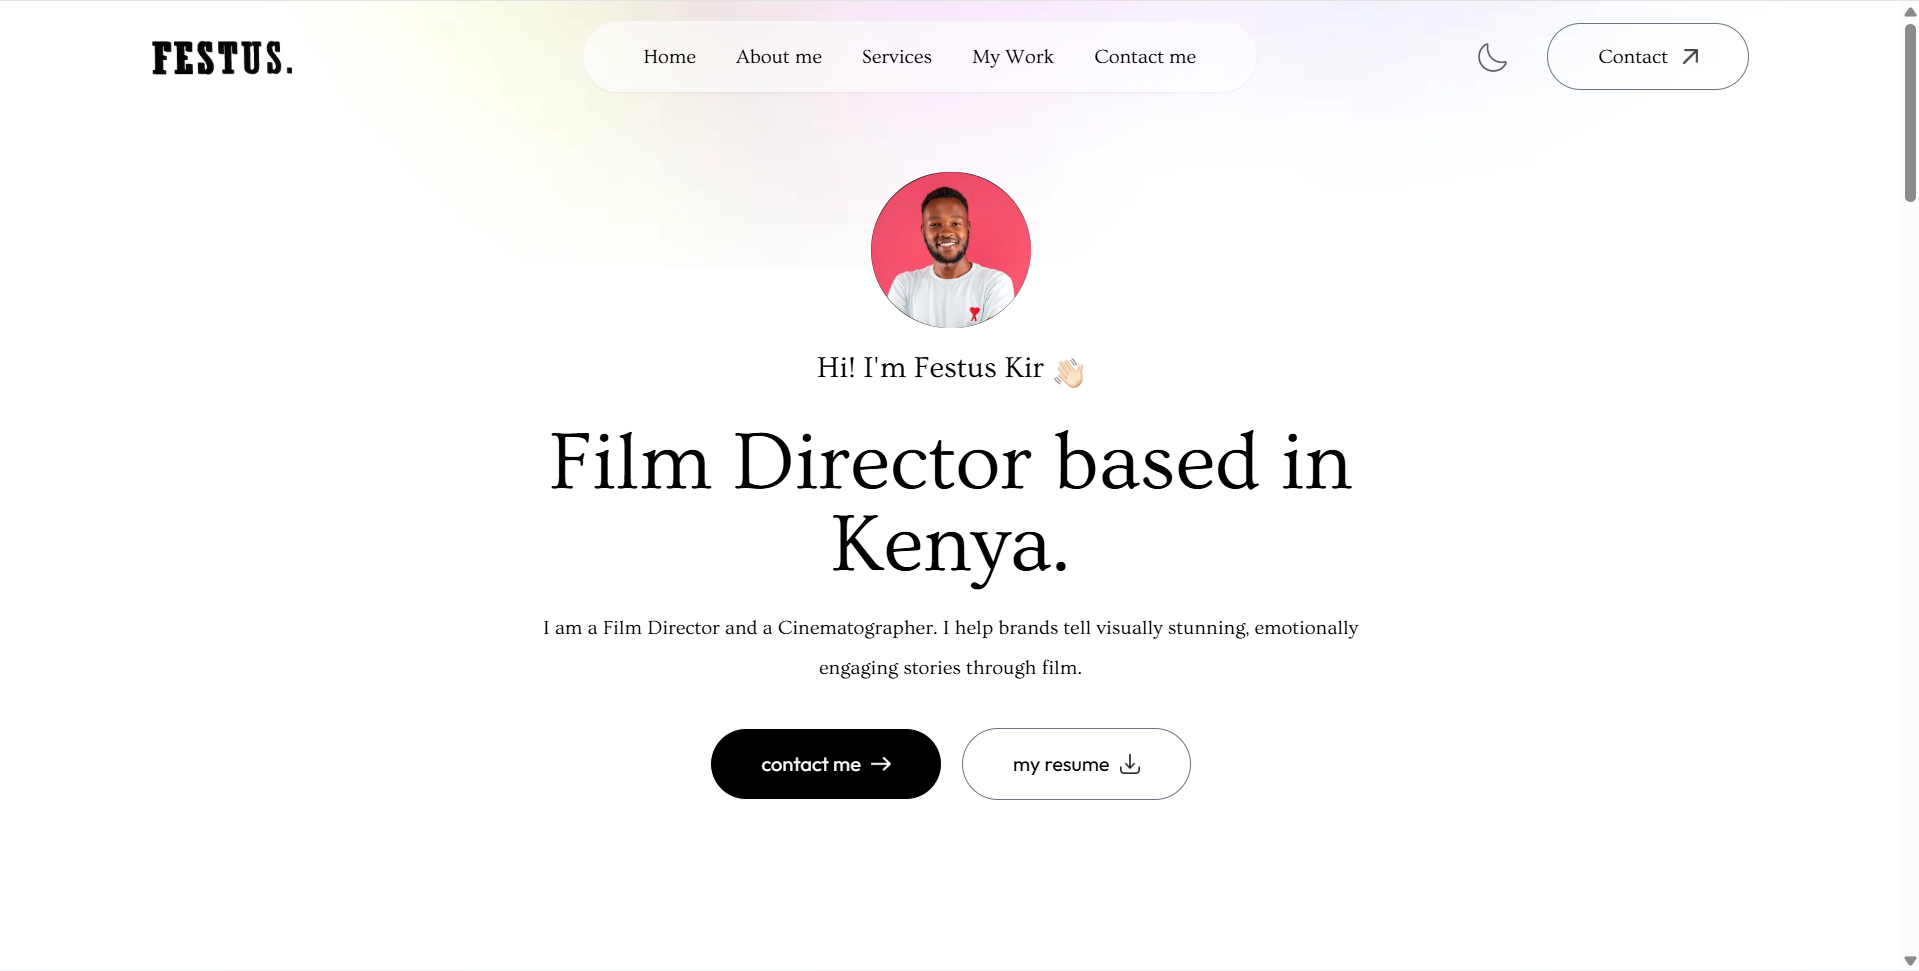Click the 'Hi! I'm Festus Kir' greeting text
This screenshot has height=971, width=1919.
coord(930,368)
